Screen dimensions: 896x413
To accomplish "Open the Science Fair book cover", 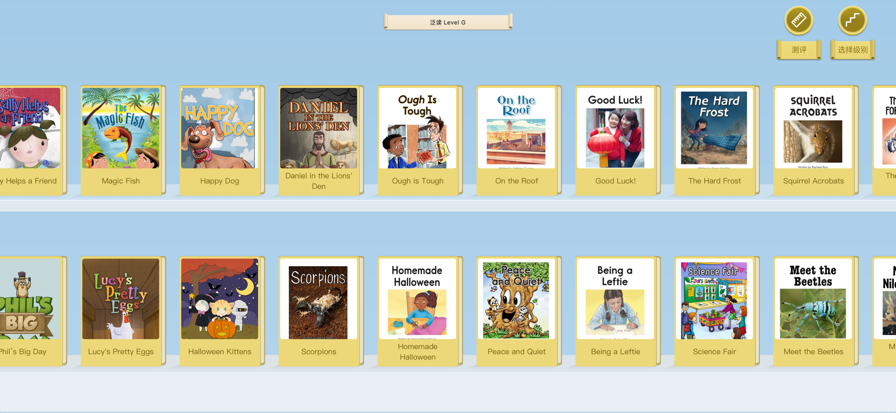I will tap(714, 299).
